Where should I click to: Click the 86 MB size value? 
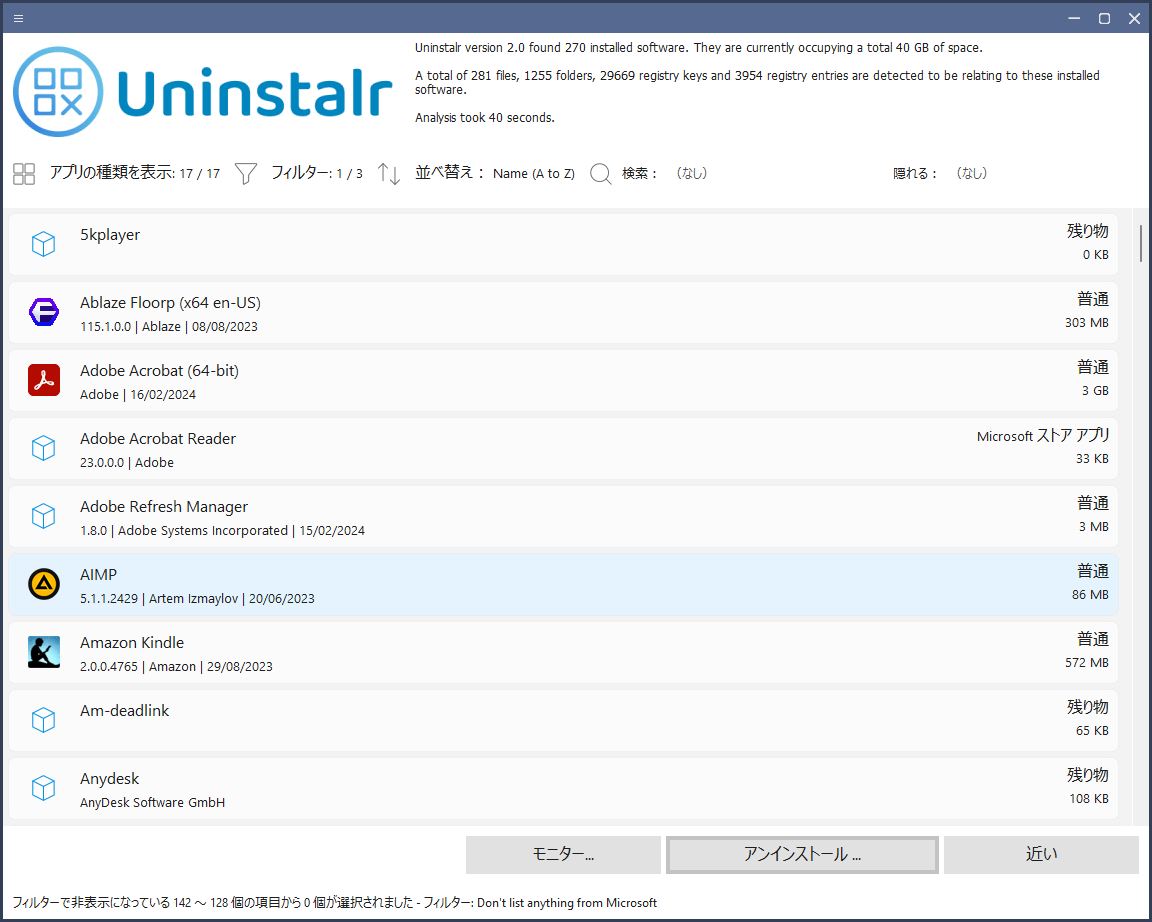click(1090, 594)
